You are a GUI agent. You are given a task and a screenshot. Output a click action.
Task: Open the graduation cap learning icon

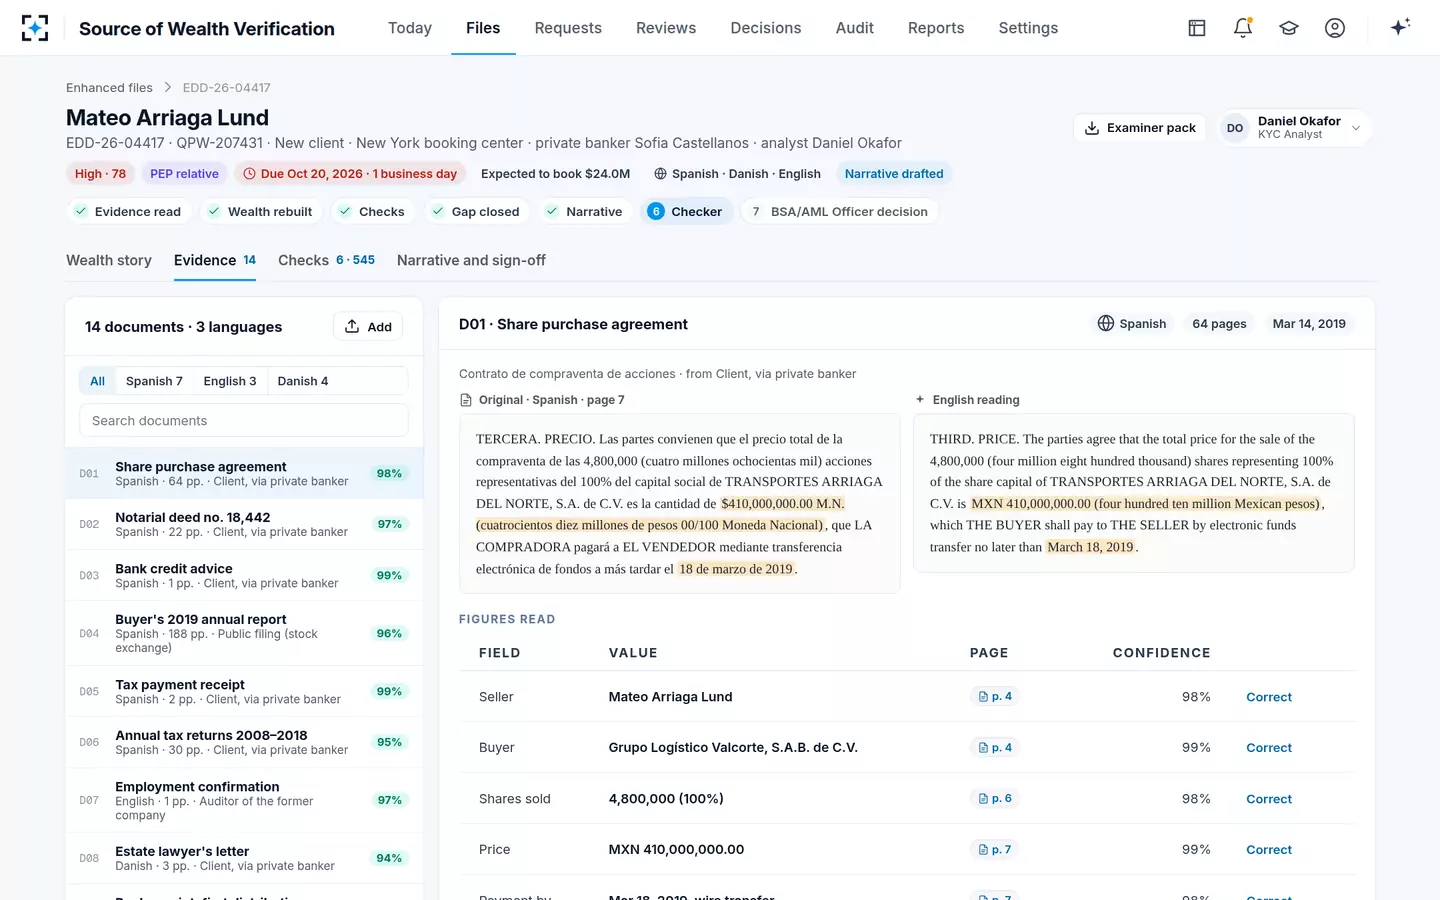click(x=1289, y=28)
